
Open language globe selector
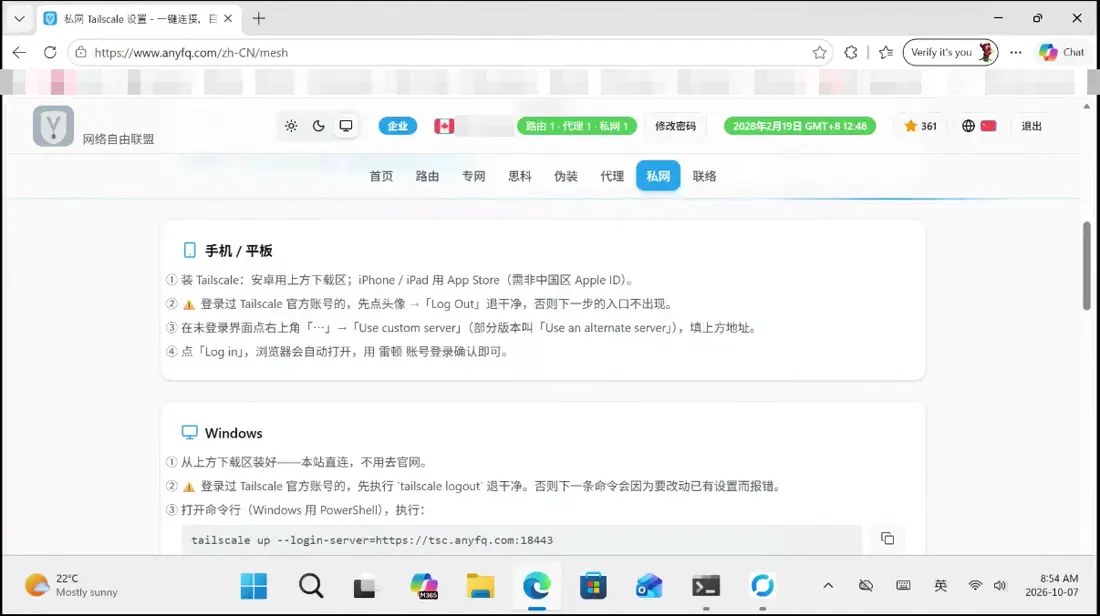click(968, 126)
